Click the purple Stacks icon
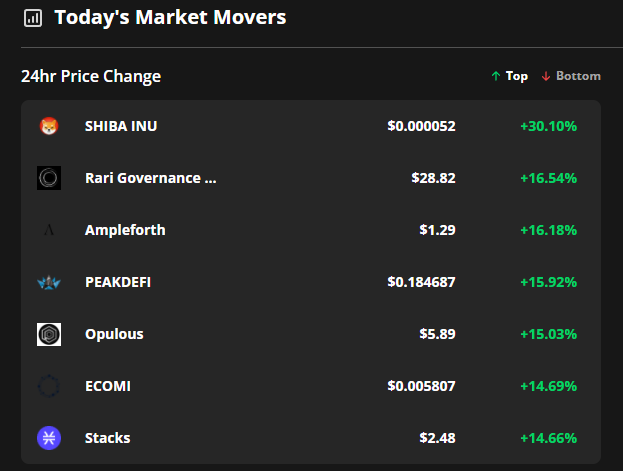 pos(49,438)
